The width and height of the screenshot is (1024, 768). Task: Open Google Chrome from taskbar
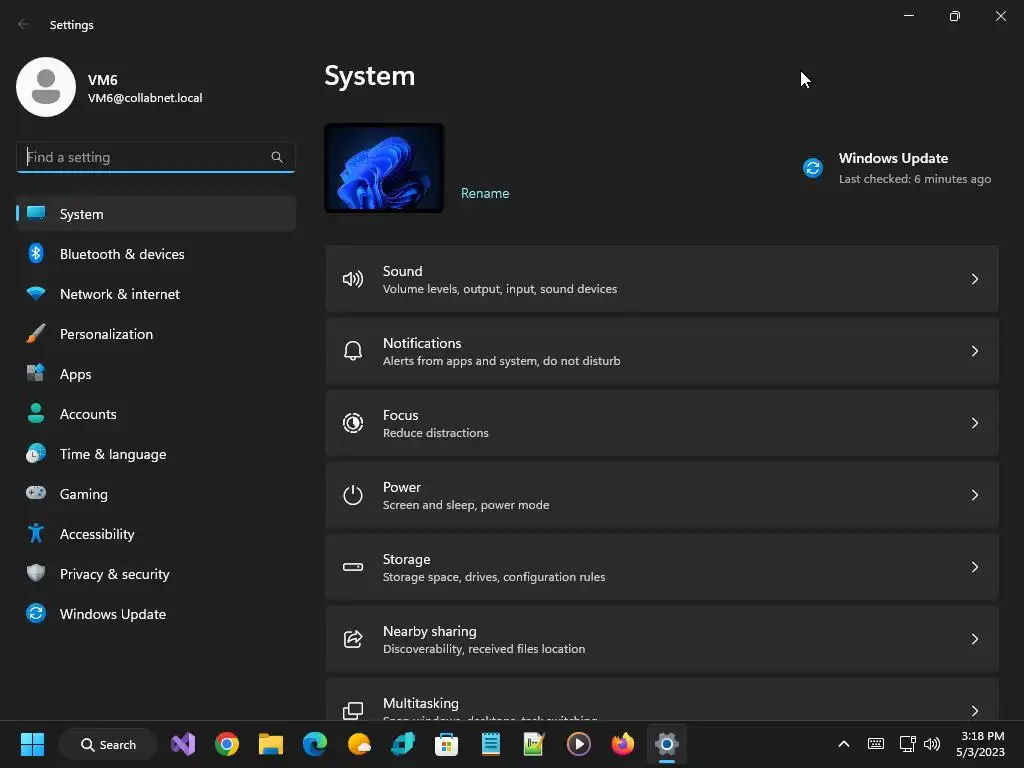[227, 744]
